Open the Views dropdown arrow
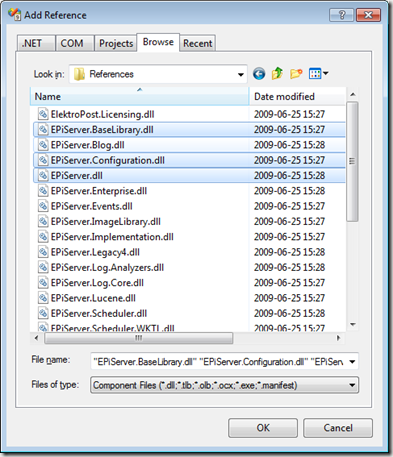Screen dimensions: 393x457 [x=326, y=73]
